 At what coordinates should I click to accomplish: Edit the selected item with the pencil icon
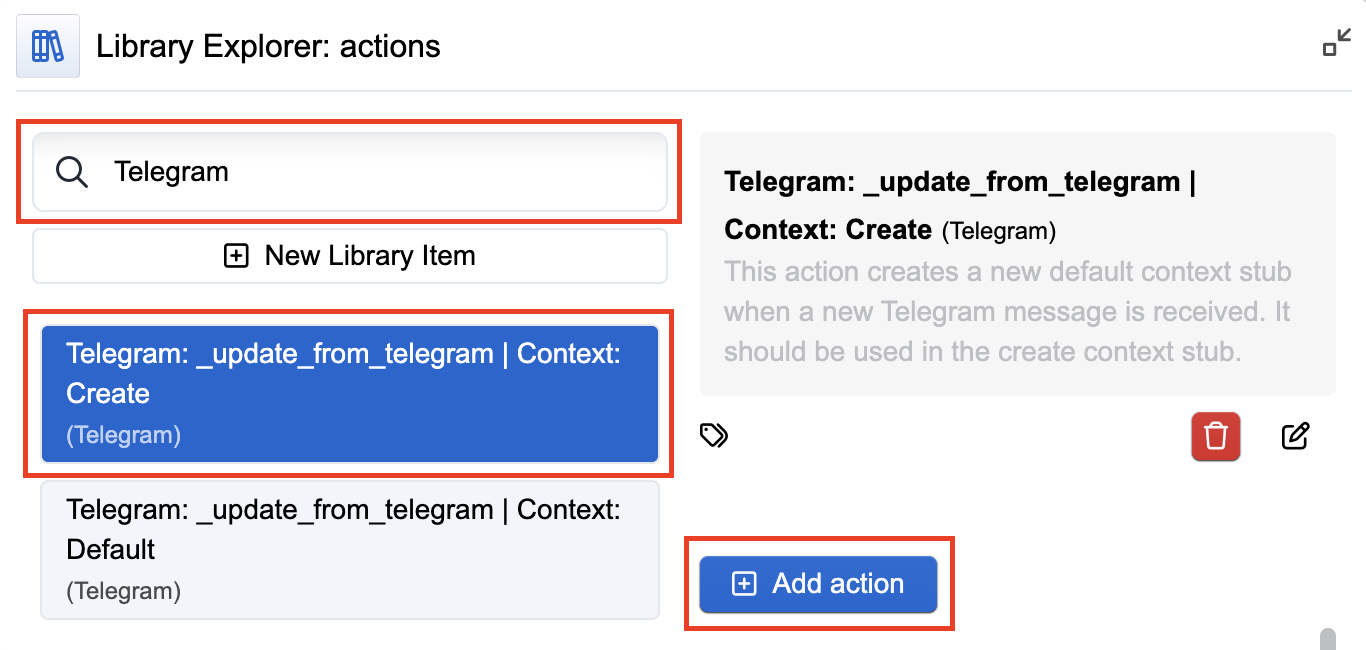[x=1295, y=436]
